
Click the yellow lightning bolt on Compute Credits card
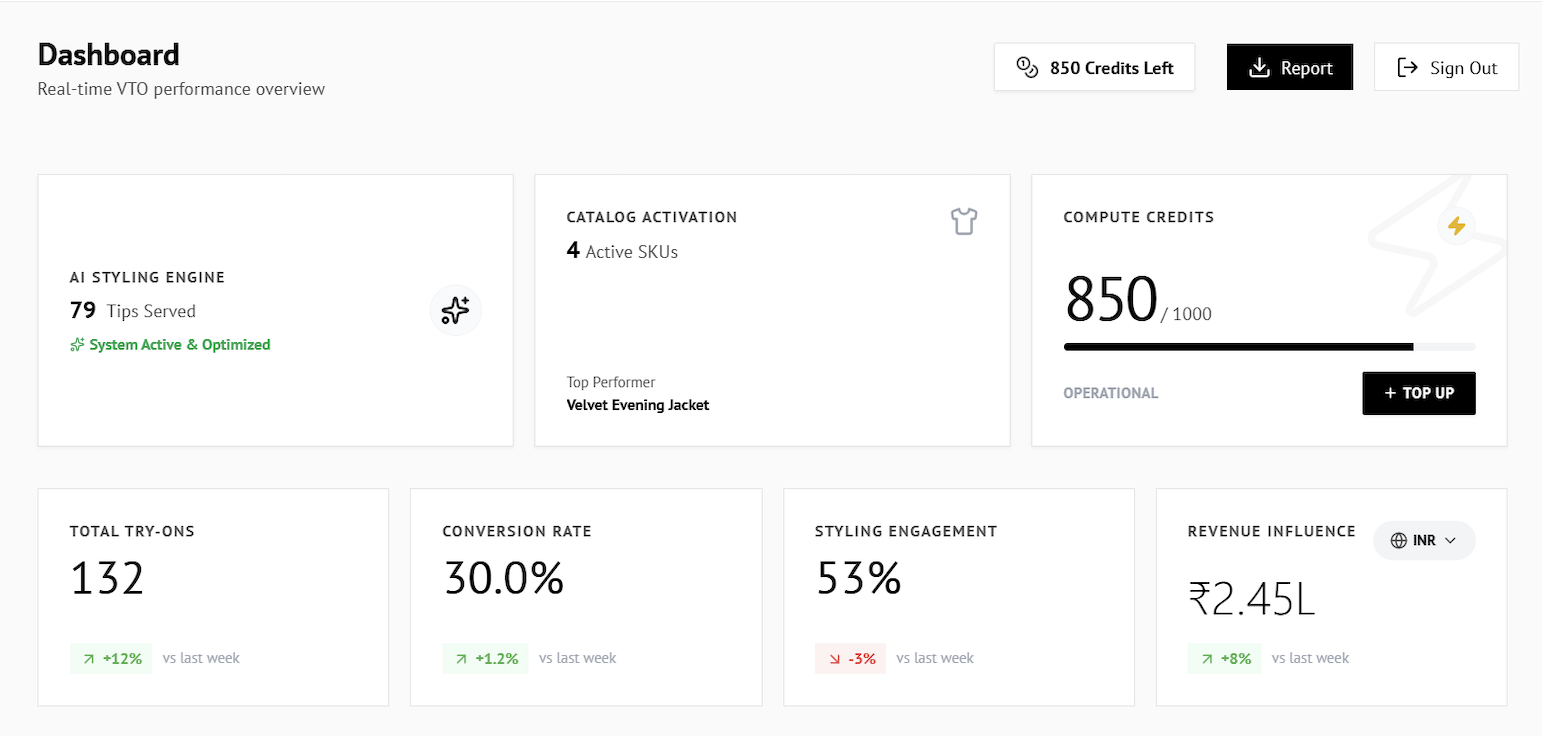pyautogui.click(x=1457, y=225)
